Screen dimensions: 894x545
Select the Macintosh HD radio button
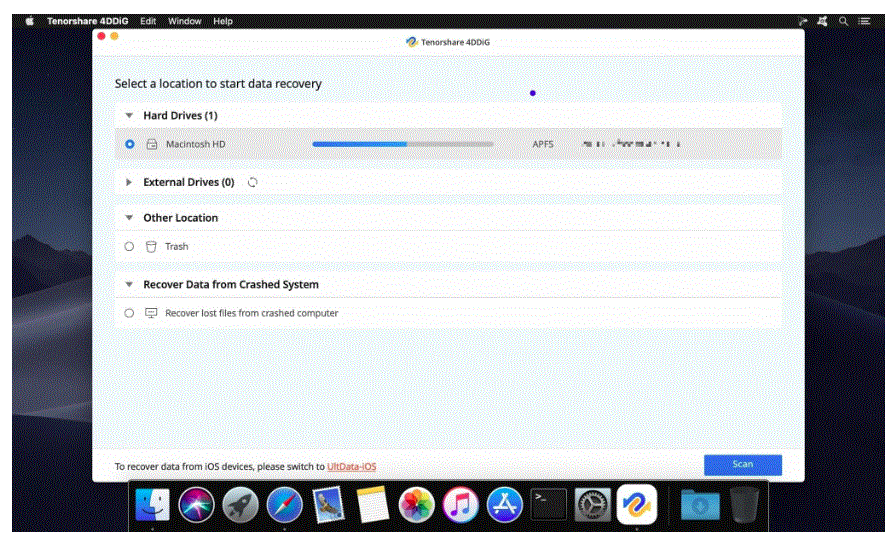(130, 144)
